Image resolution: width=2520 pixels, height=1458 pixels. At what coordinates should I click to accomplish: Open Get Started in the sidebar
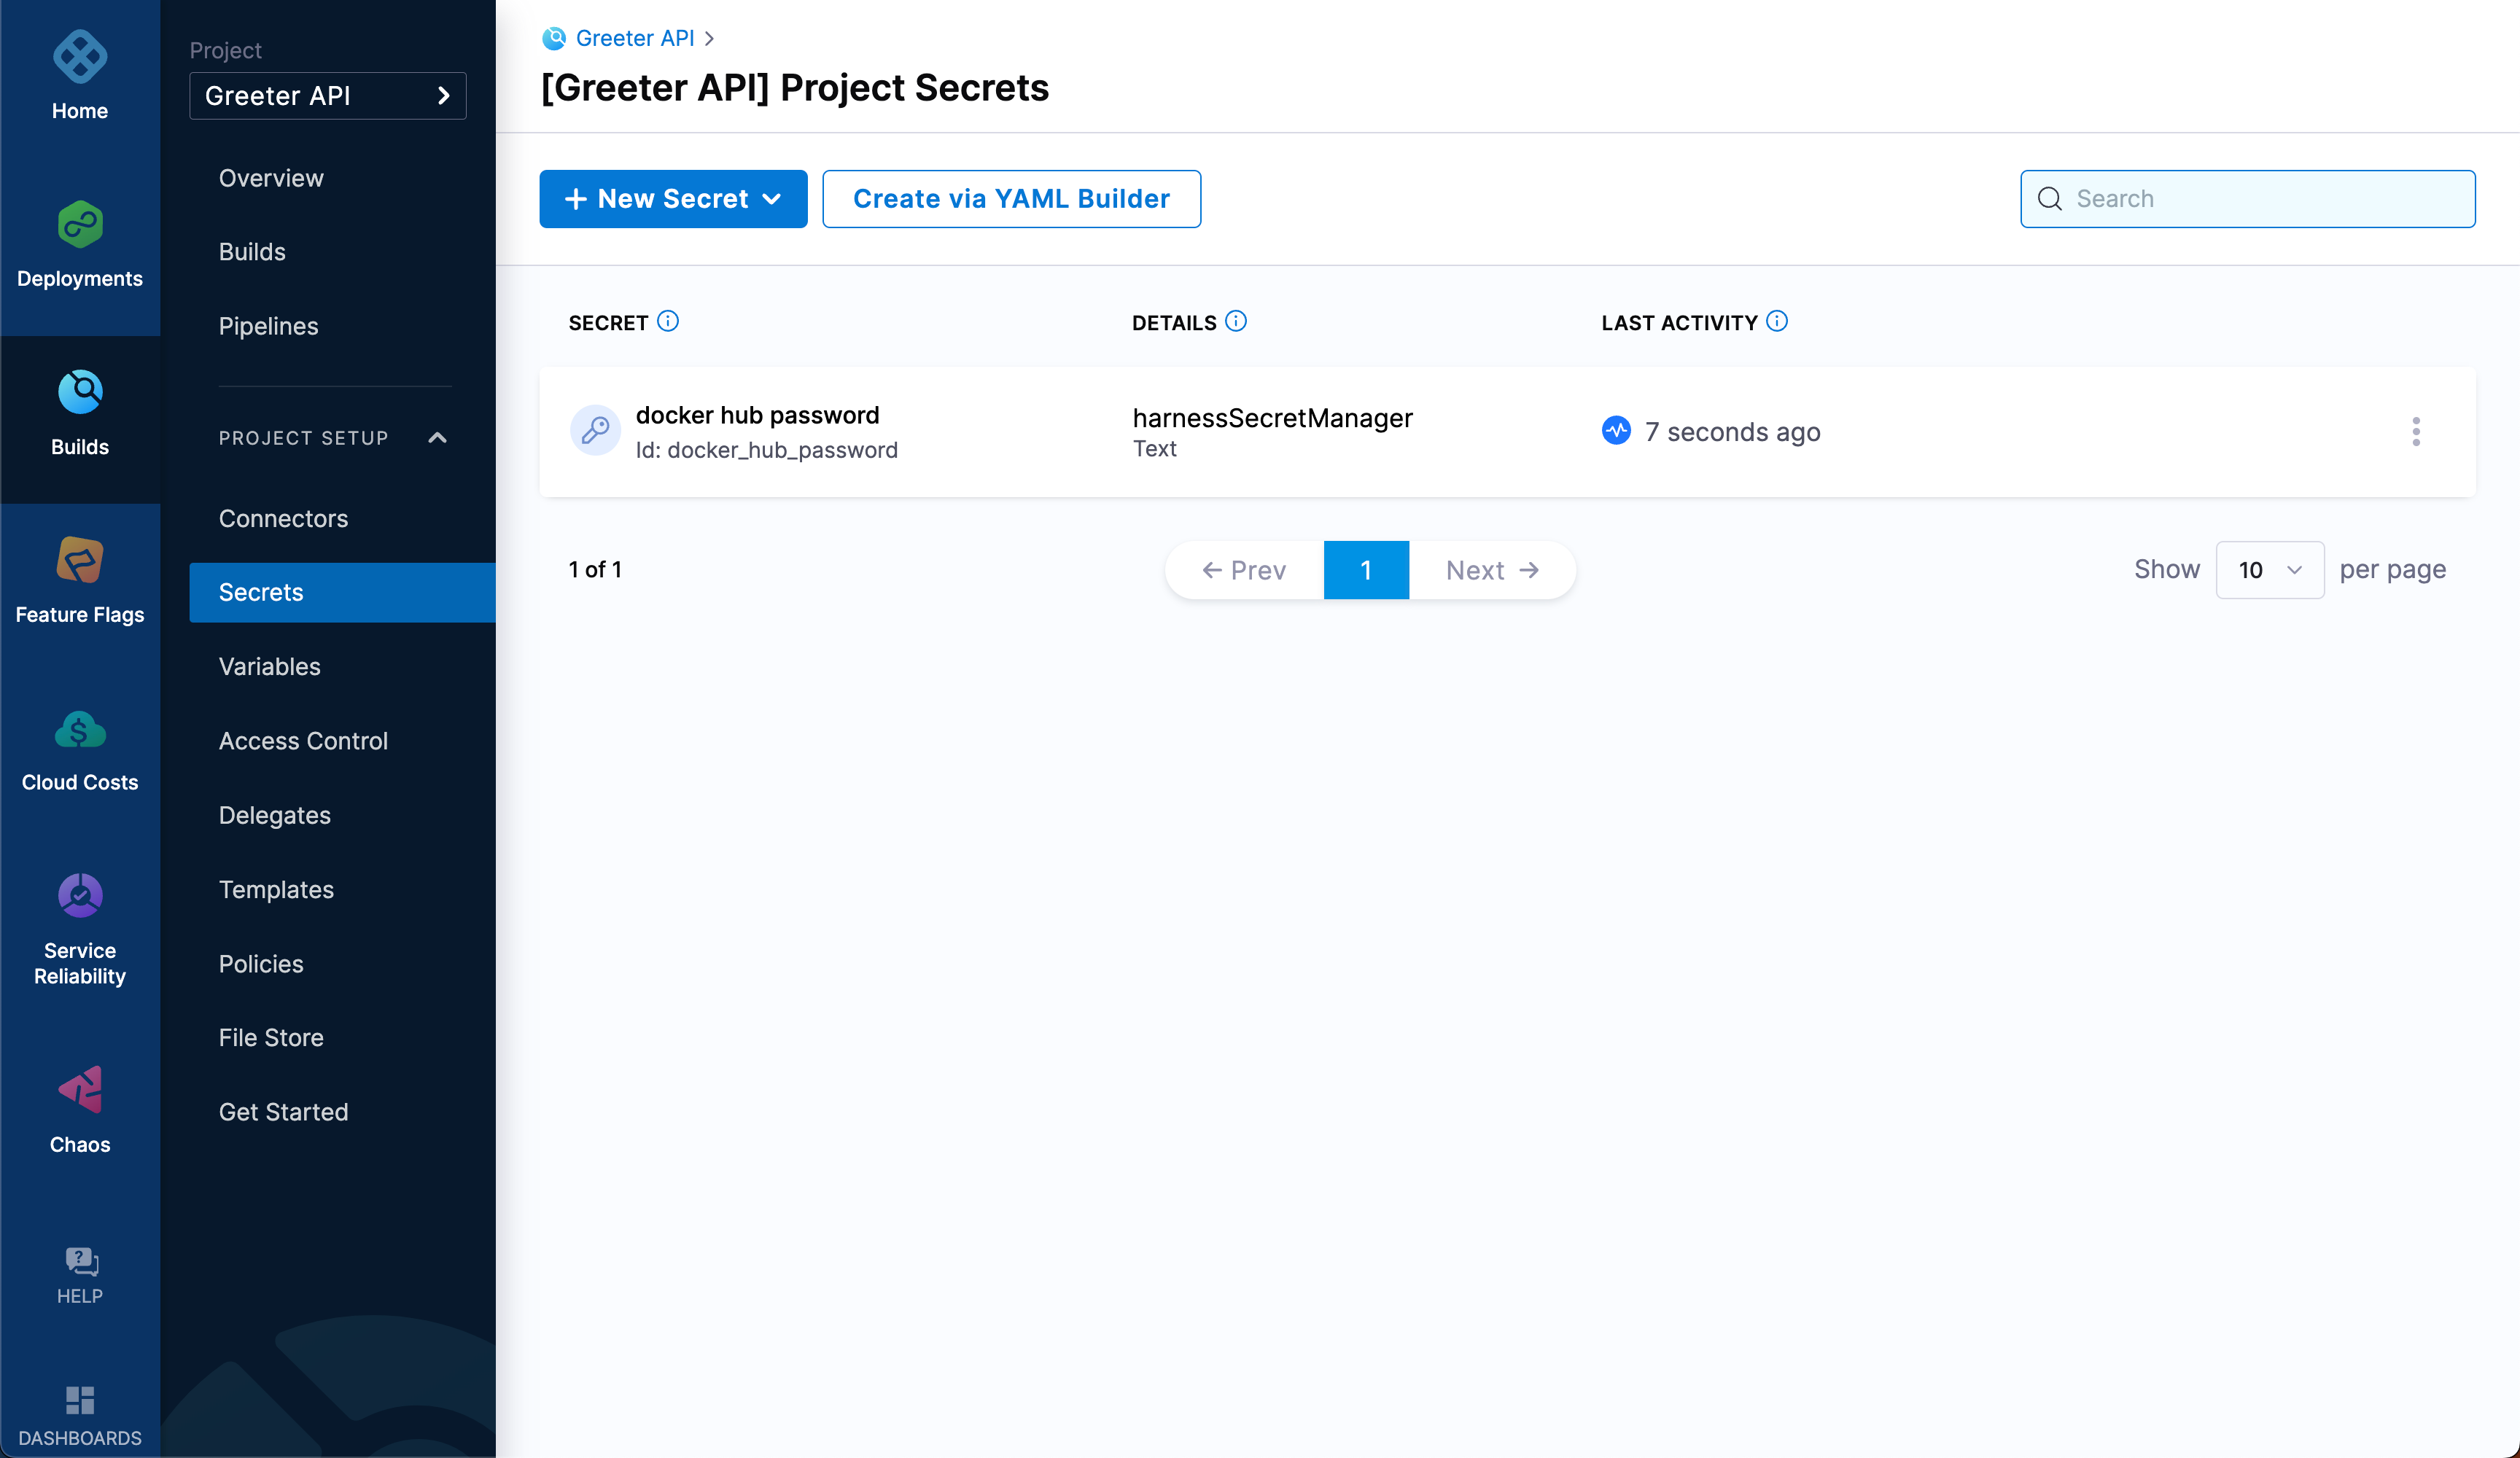[x=283, y=1112]
